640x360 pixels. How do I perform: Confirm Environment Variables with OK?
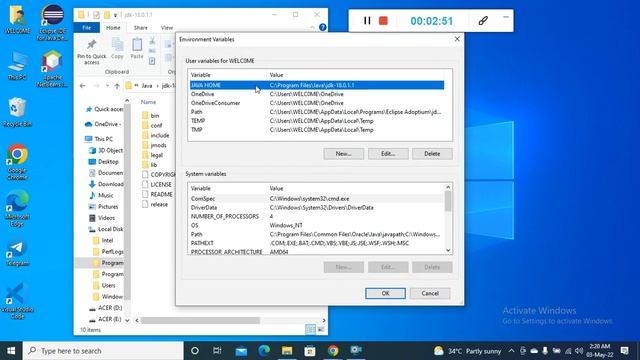pyautogui.click(x=385, y=293)
